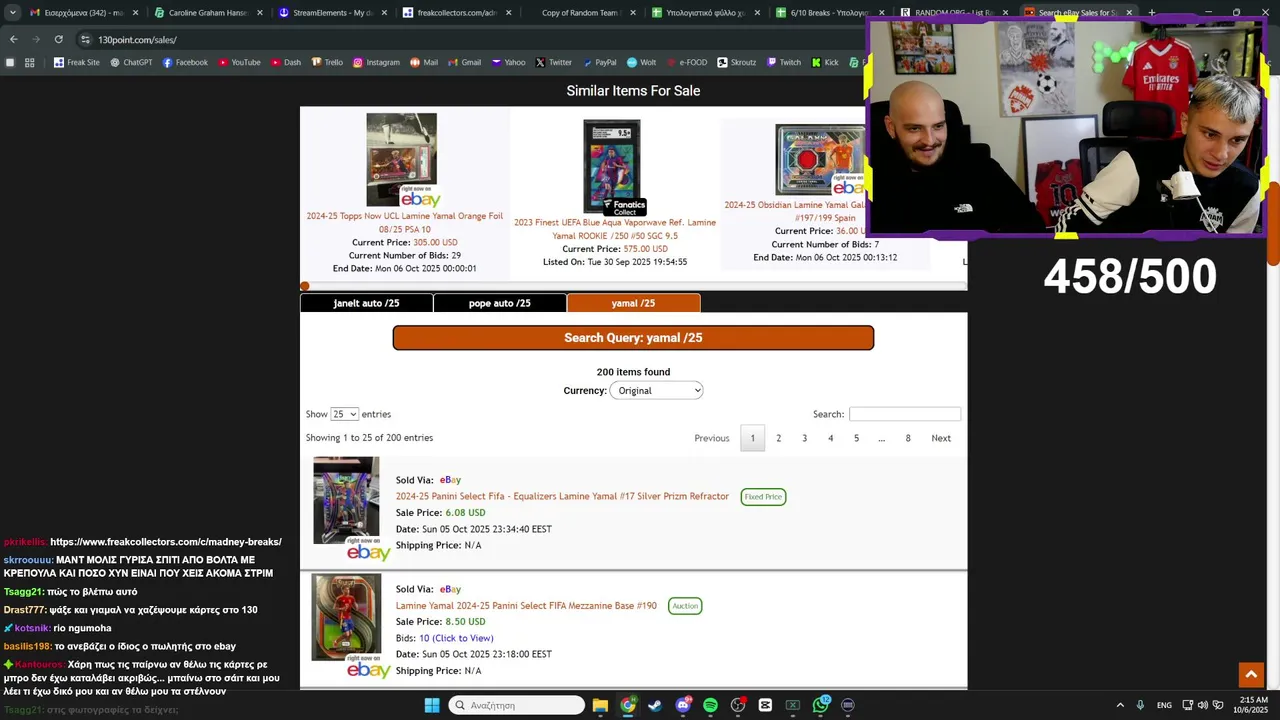Click the table Search input field
The height and width of the screenshot is (720, 1280).
pos(905,414)
